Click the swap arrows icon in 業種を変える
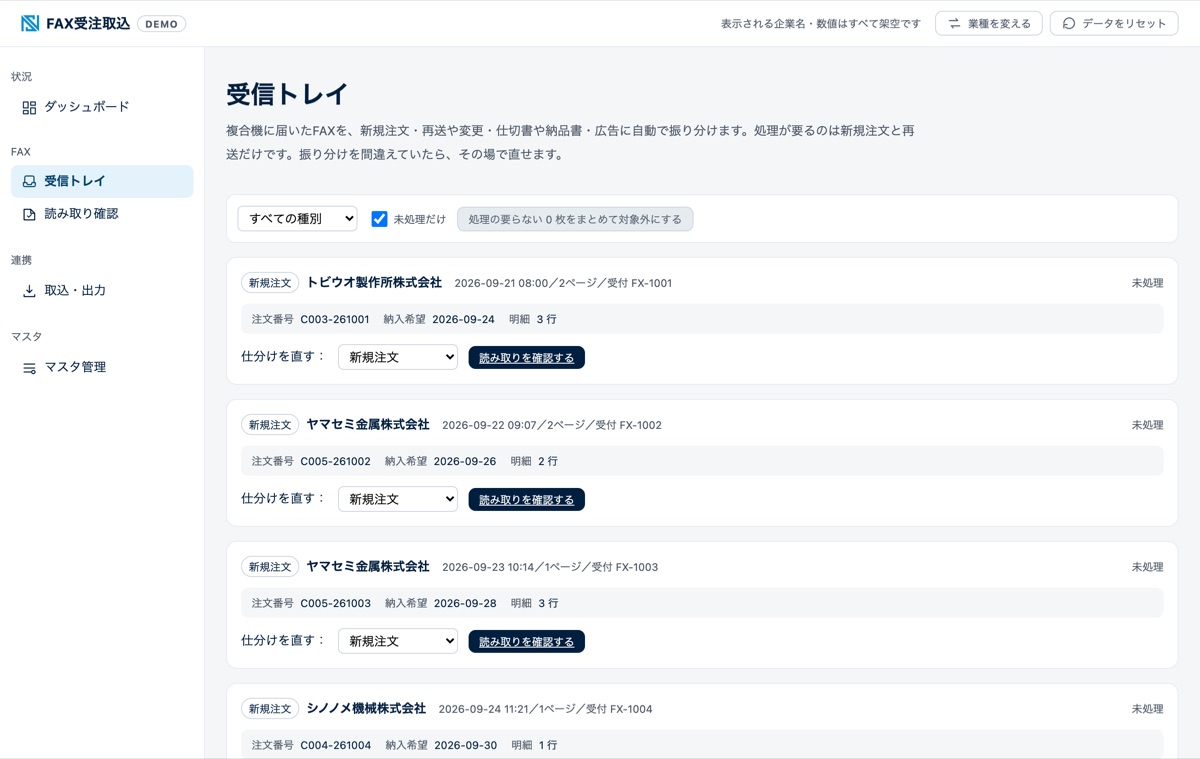Screen dimensions: 1200x759 tap(954, 23)
